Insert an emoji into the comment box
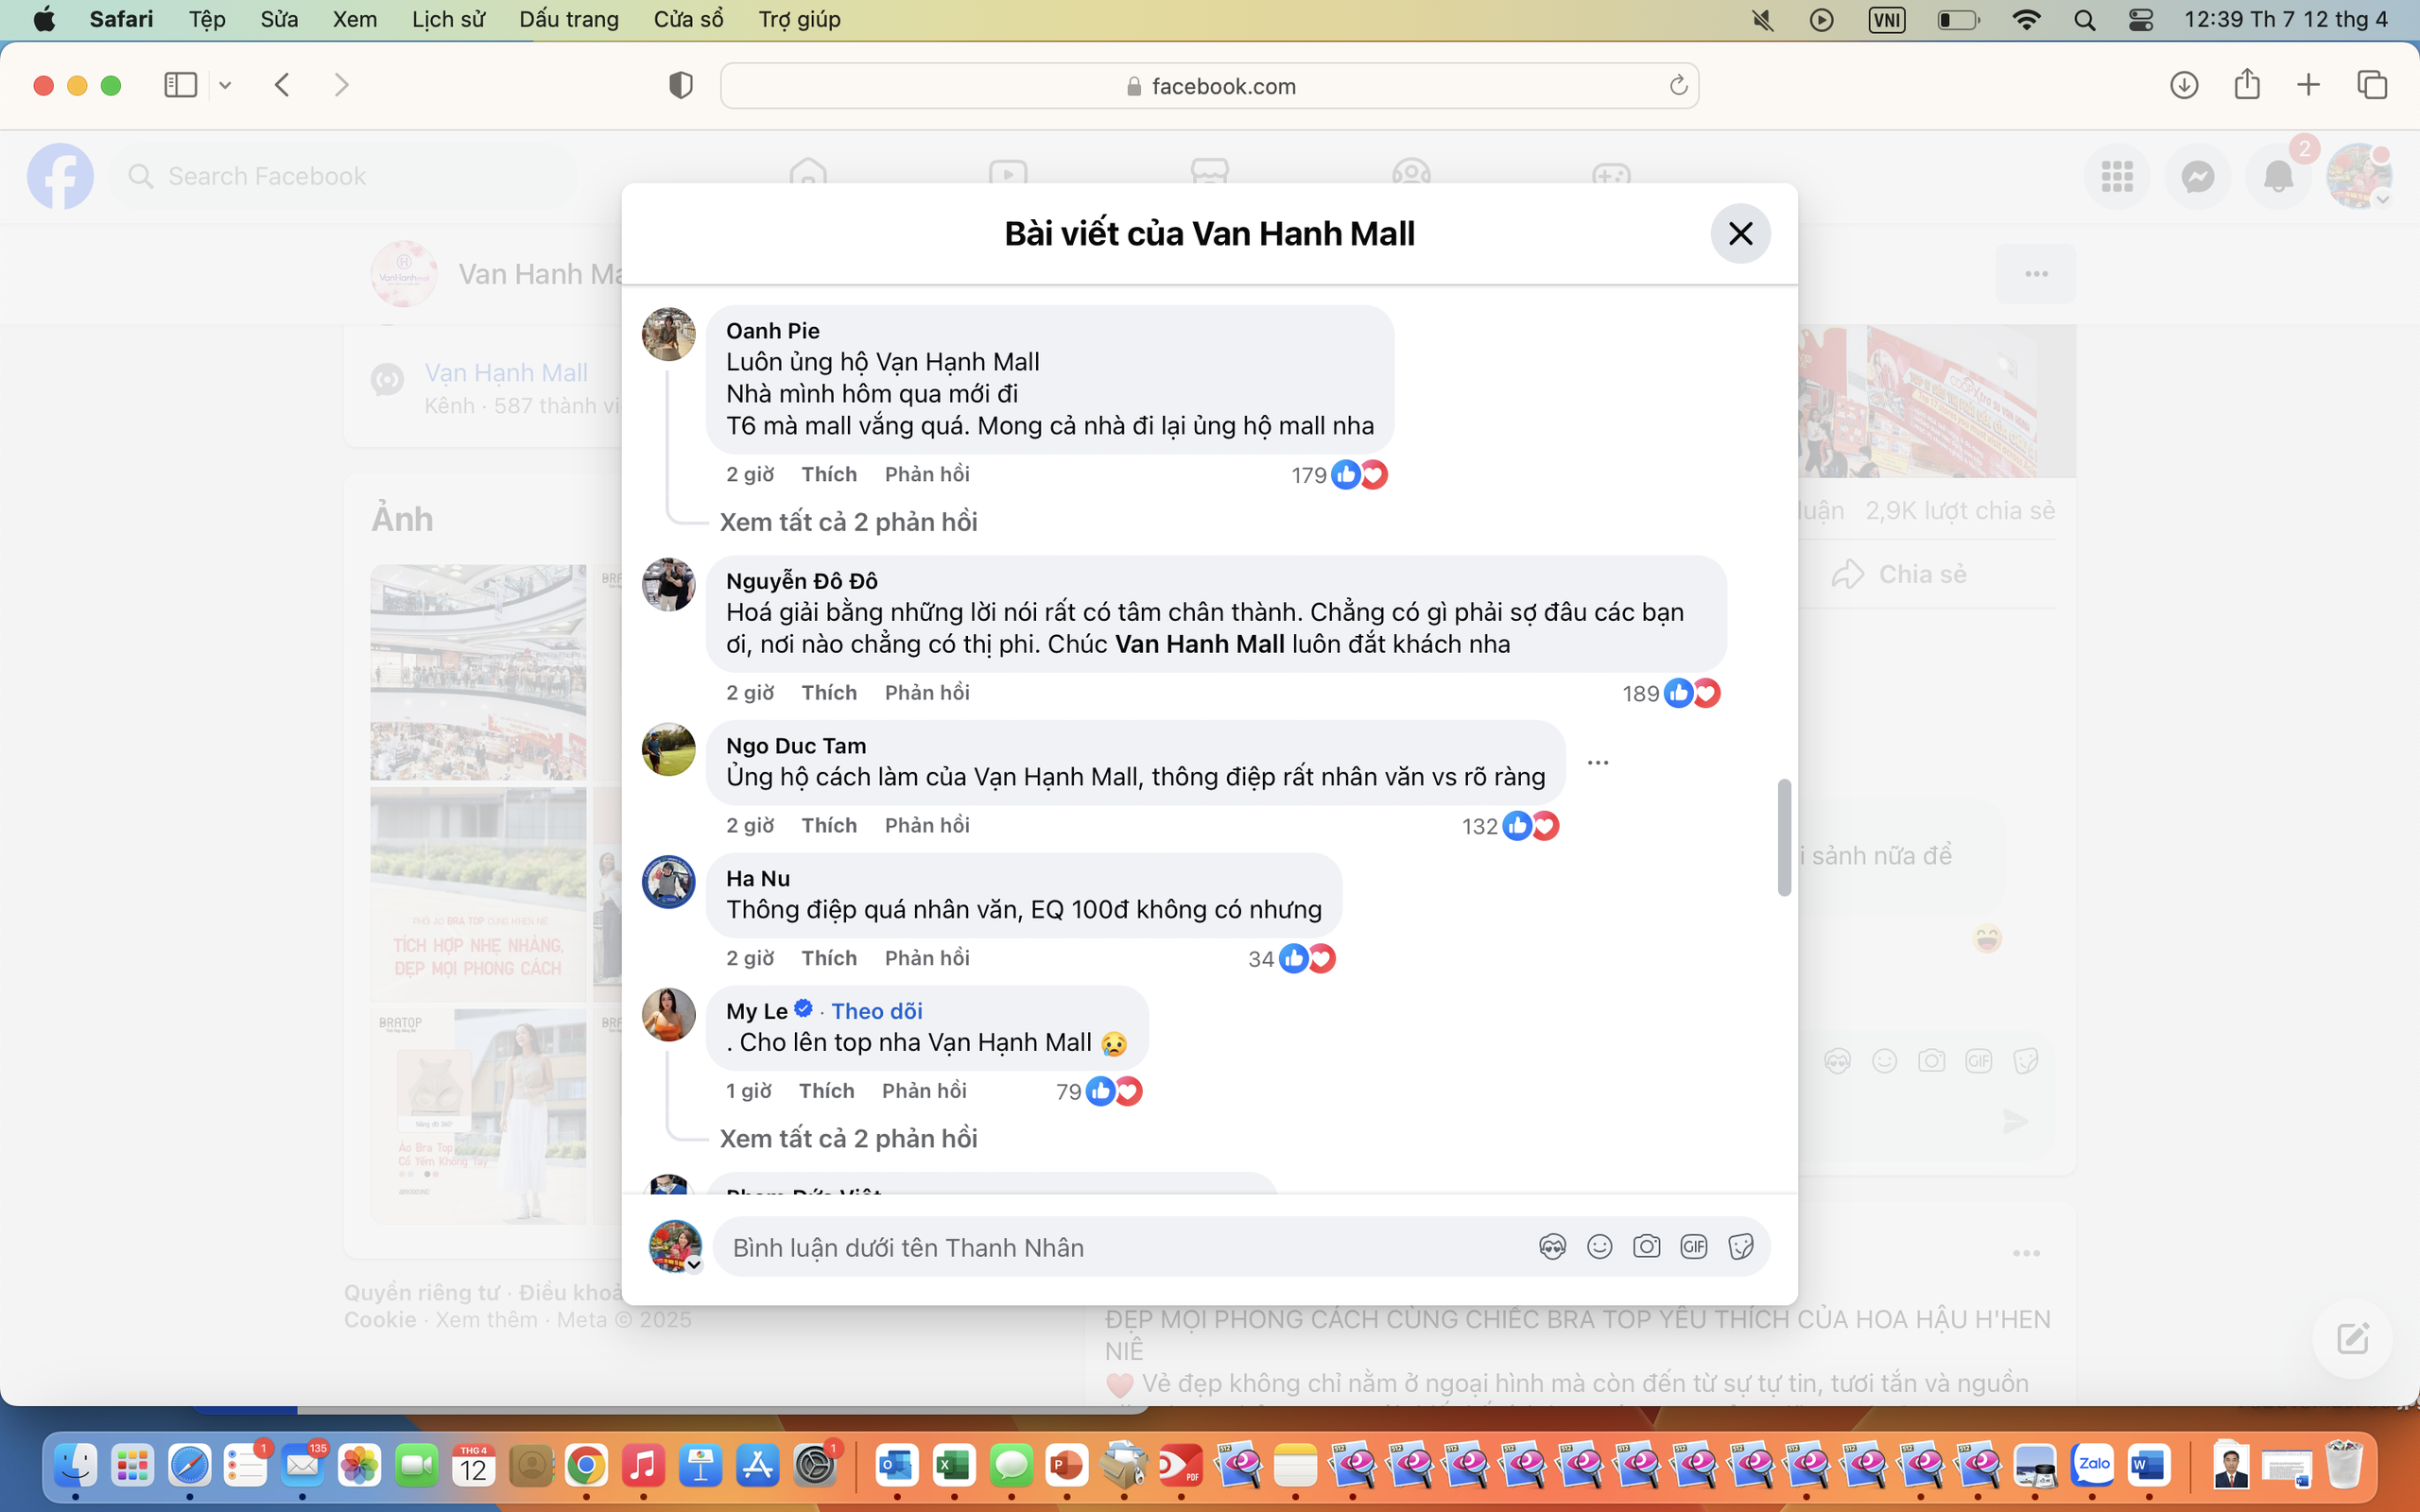 (x=1599, y=1247)
